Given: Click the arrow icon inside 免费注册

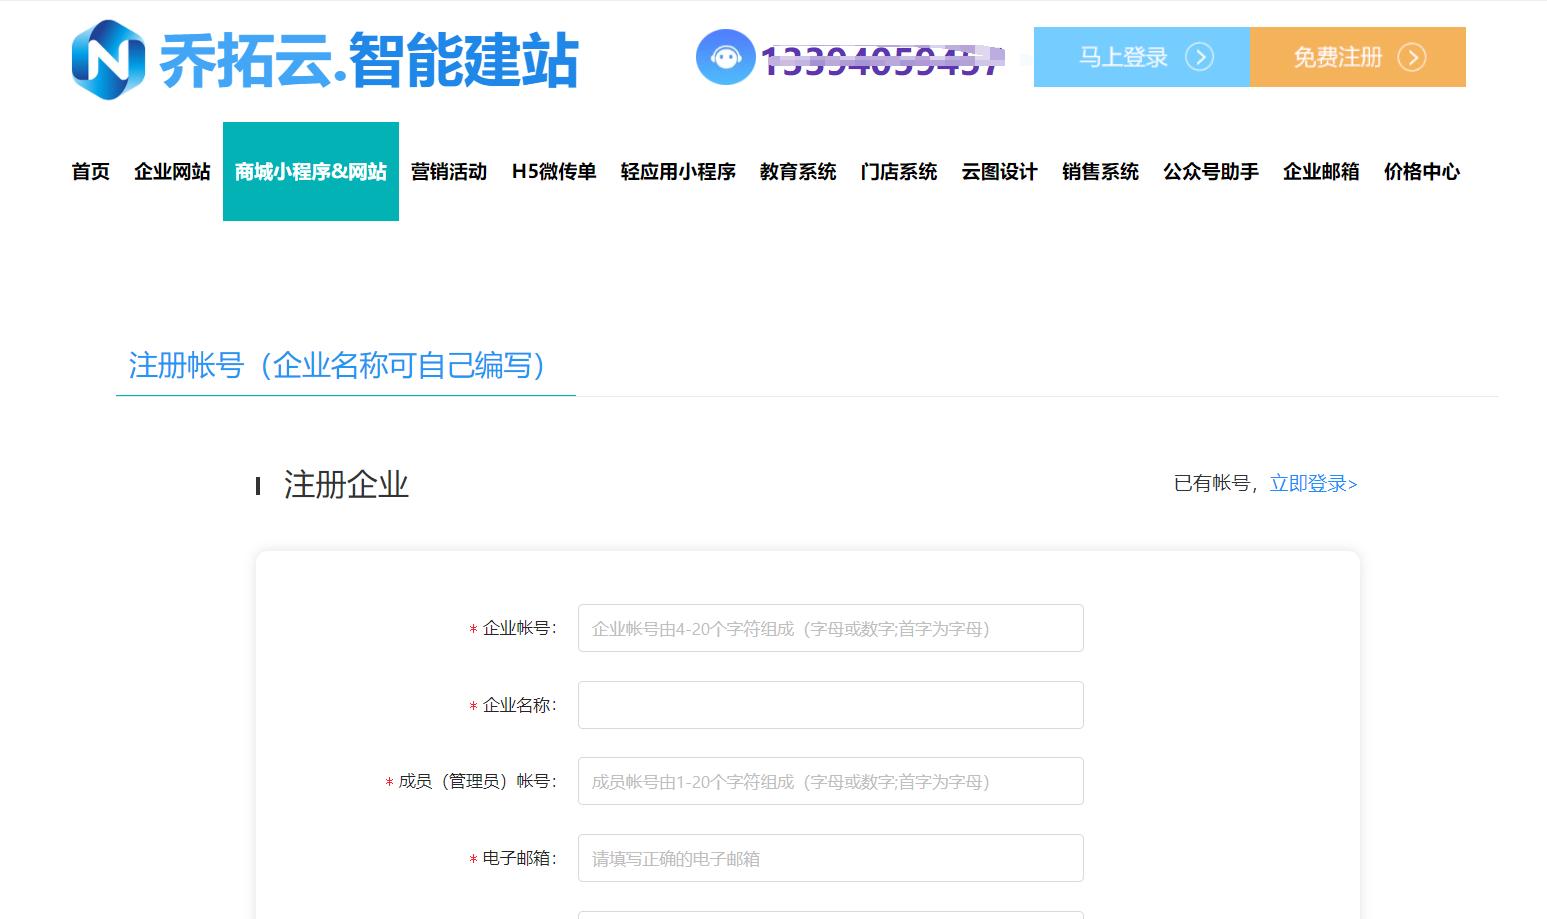Looking at the screenshot, I should 1413,58.
